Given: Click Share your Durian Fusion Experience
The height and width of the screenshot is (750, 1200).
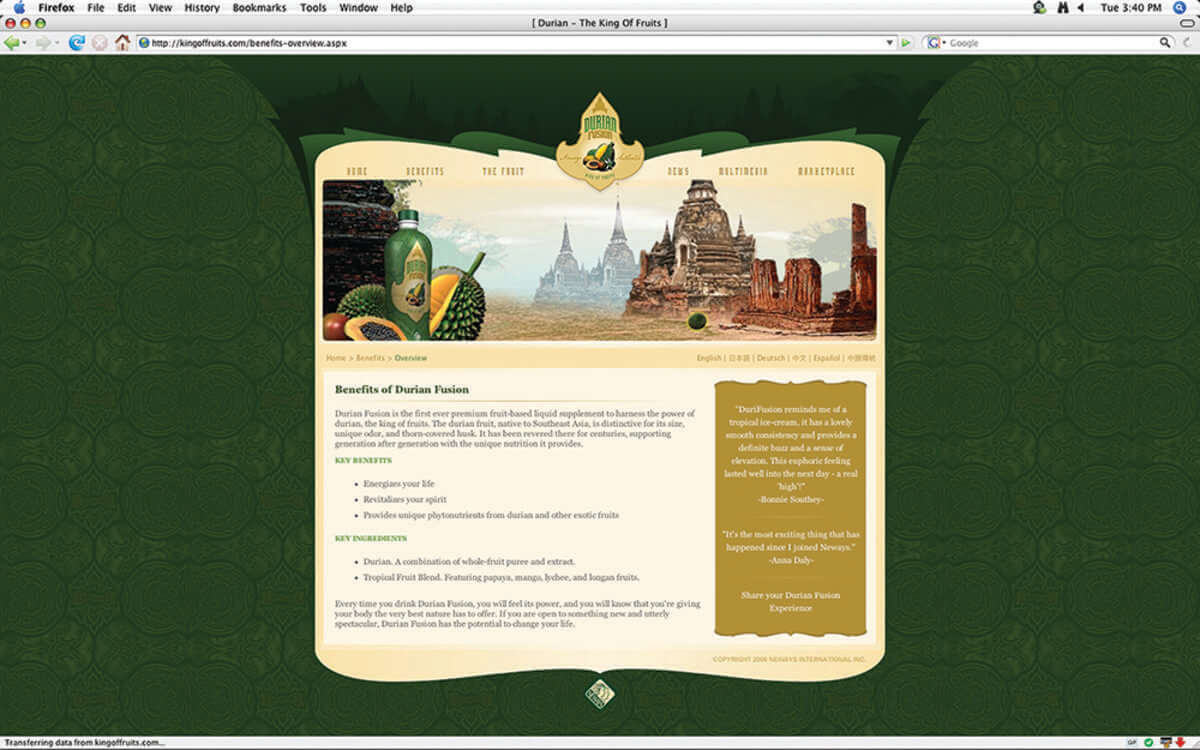Looking at the screenshot, I should [x=790, y=601].
